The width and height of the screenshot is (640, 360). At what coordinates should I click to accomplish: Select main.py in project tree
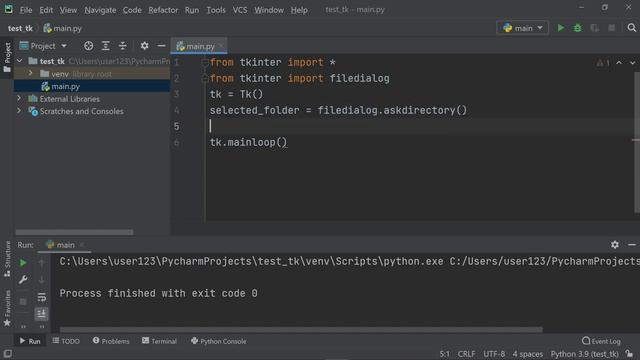click(x=92, y=86)
